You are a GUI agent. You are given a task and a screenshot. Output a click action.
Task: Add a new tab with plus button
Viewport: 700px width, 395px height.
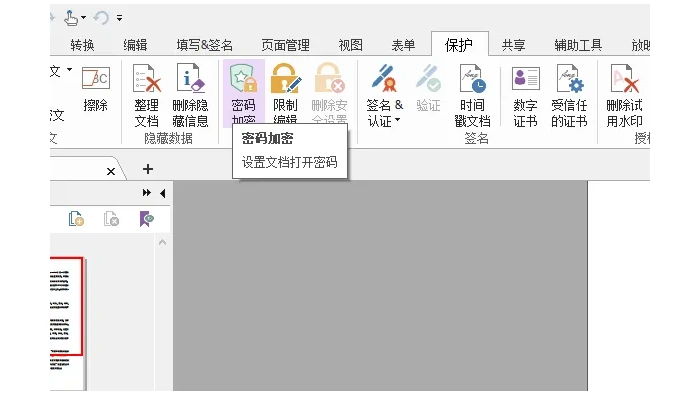[148, 169]
